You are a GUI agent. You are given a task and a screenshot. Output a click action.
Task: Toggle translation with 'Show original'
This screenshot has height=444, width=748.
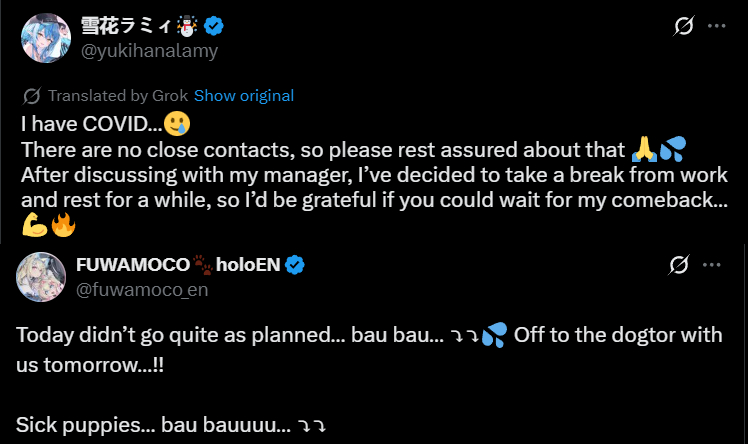[243, 96]
